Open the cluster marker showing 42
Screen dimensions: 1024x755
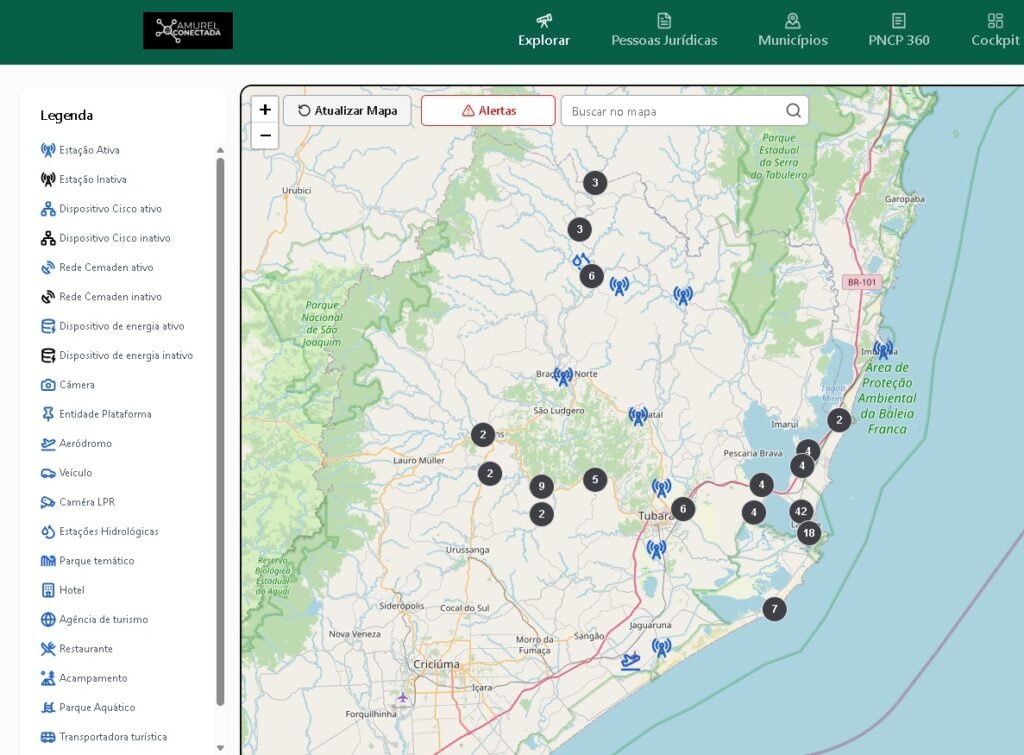(x=801, y=511)
